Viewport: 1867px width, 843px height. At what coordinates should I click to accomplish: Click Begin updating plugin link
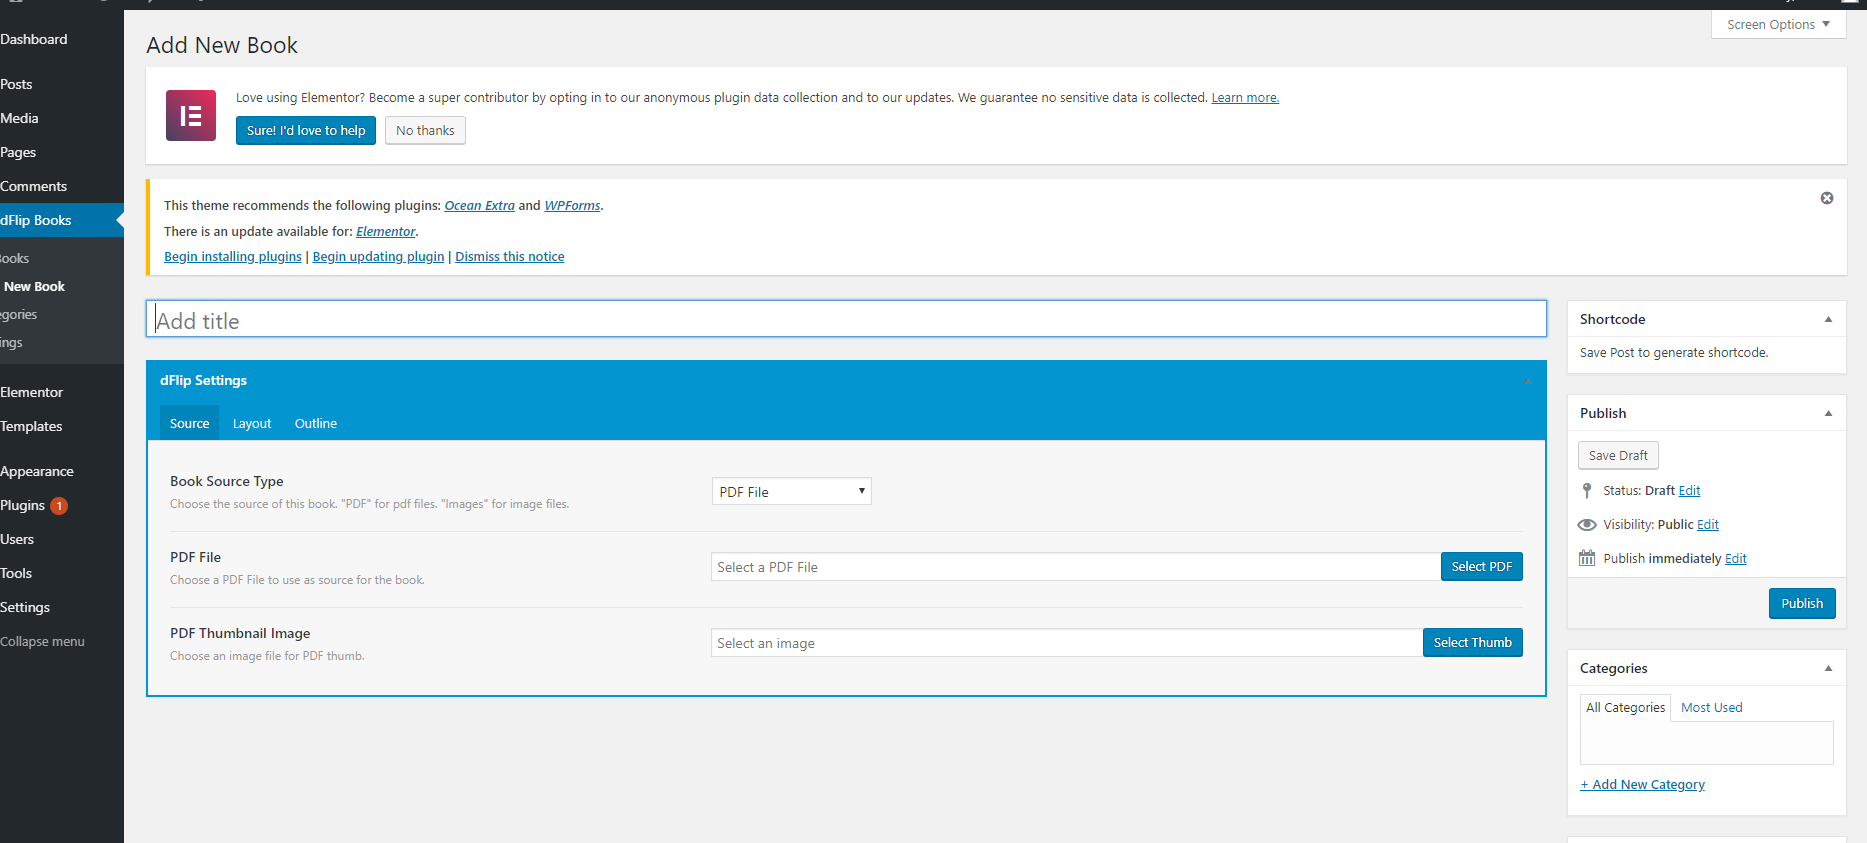pos(378,256)
